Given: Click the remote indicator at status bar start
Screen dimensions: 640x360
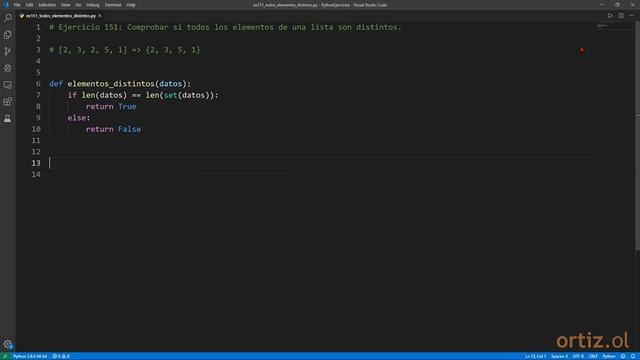Looking at the screenshot, I should [x=5, y=356].
